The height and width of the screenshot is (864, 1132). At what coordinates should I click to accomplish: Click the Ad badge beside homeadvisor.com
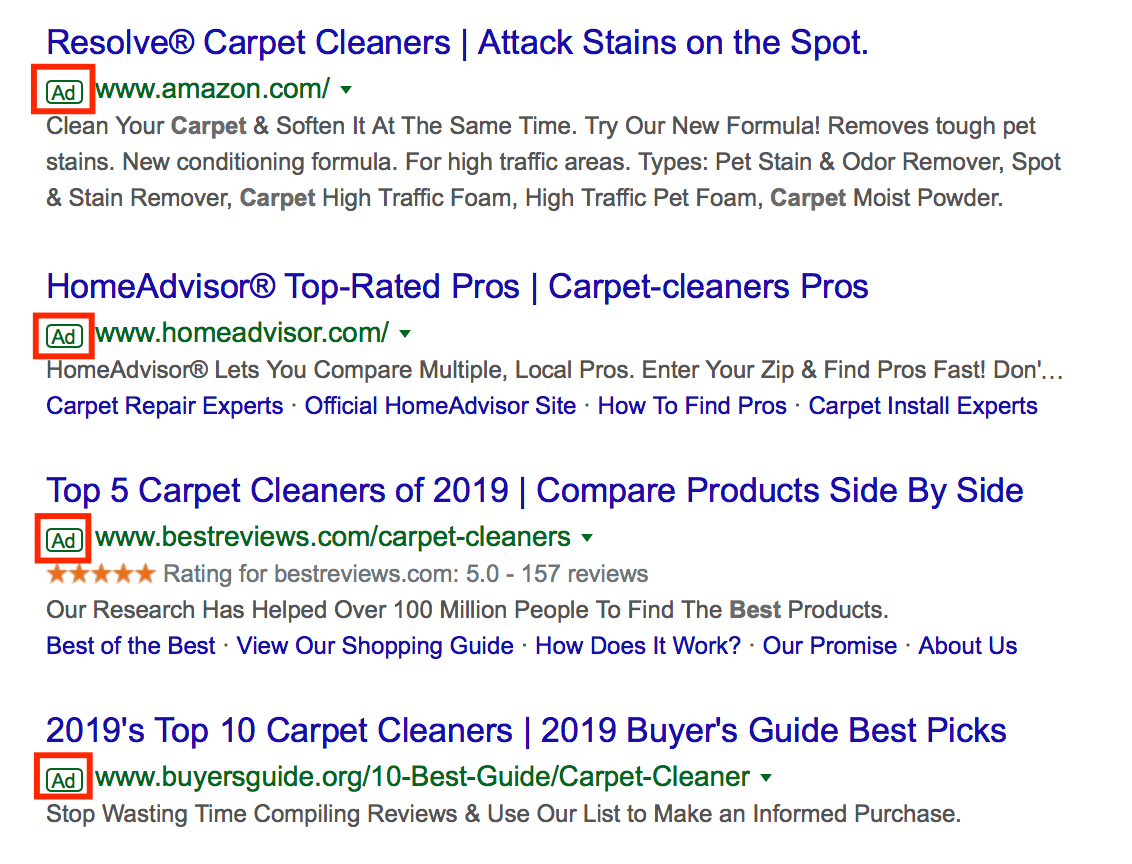[x=63, y=336]
